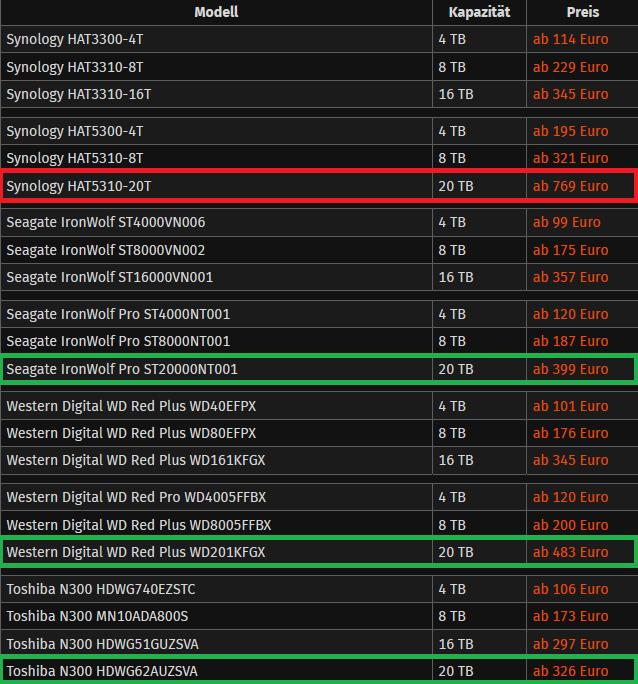
Task: Open the 'ab 200 Euro' price link
Action: point(570,525)
